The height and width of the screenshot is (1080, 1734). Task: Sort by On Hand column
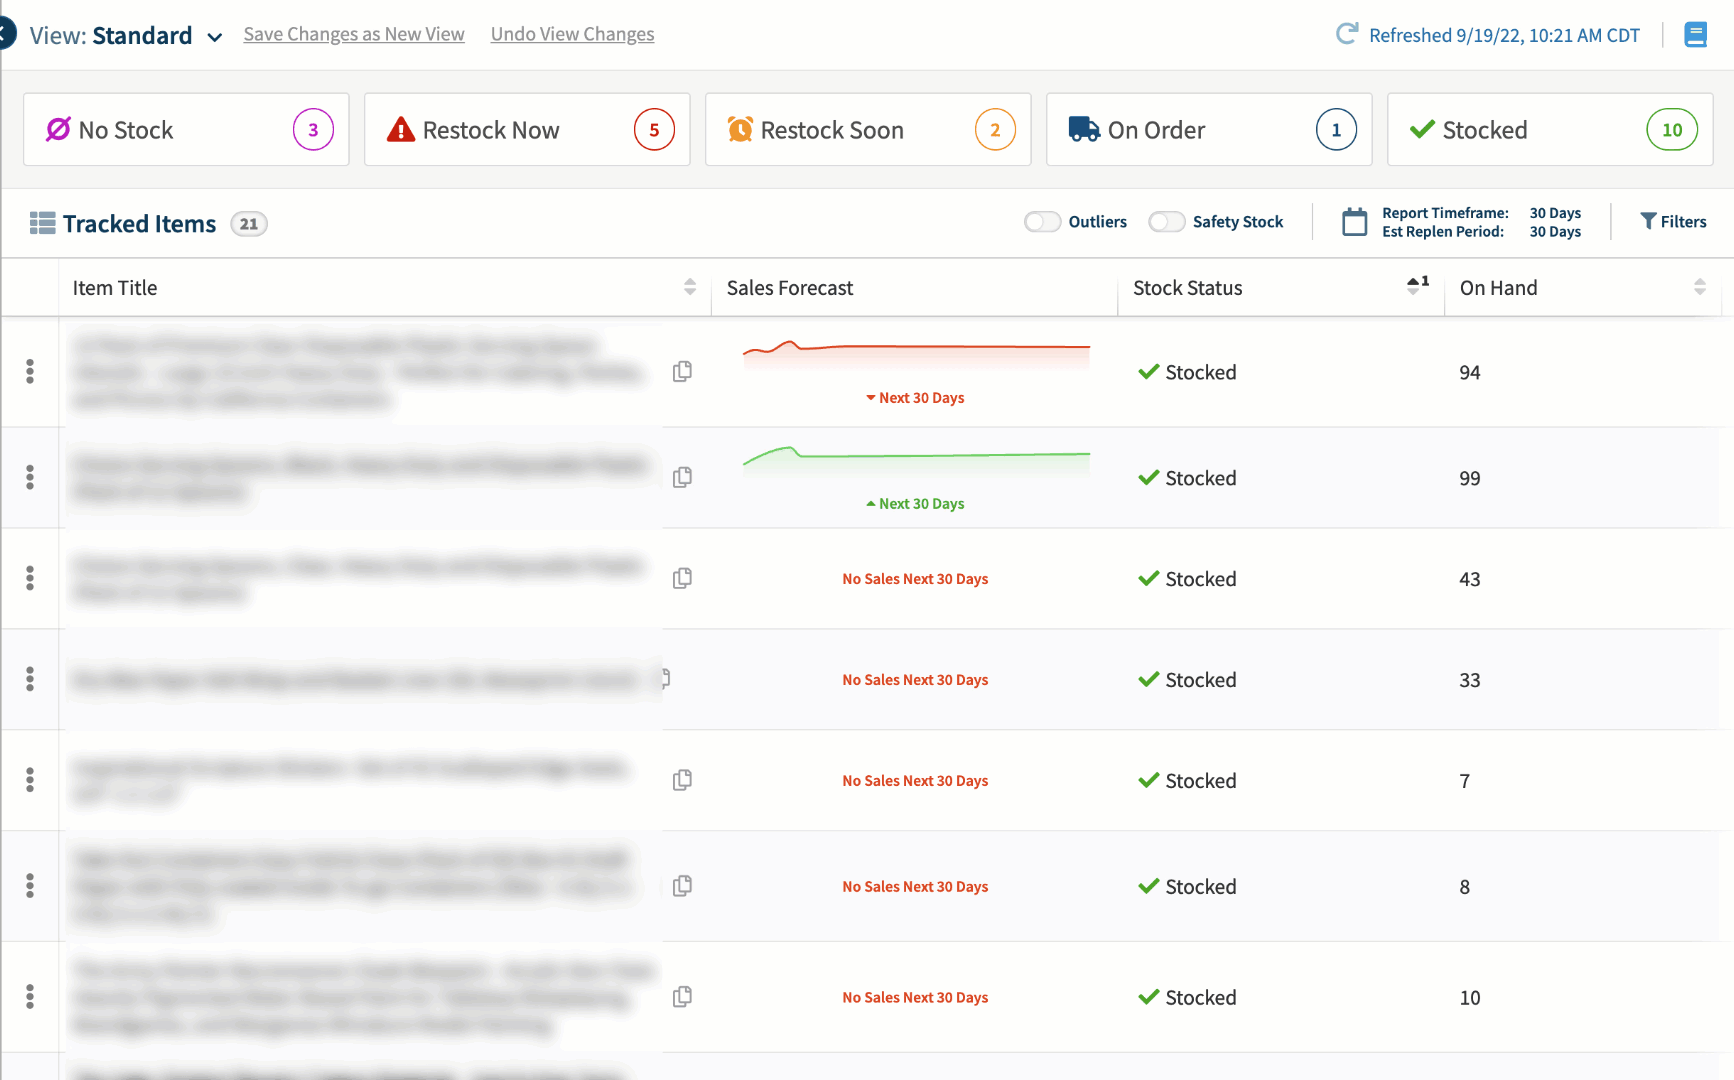pos(1699,288)
